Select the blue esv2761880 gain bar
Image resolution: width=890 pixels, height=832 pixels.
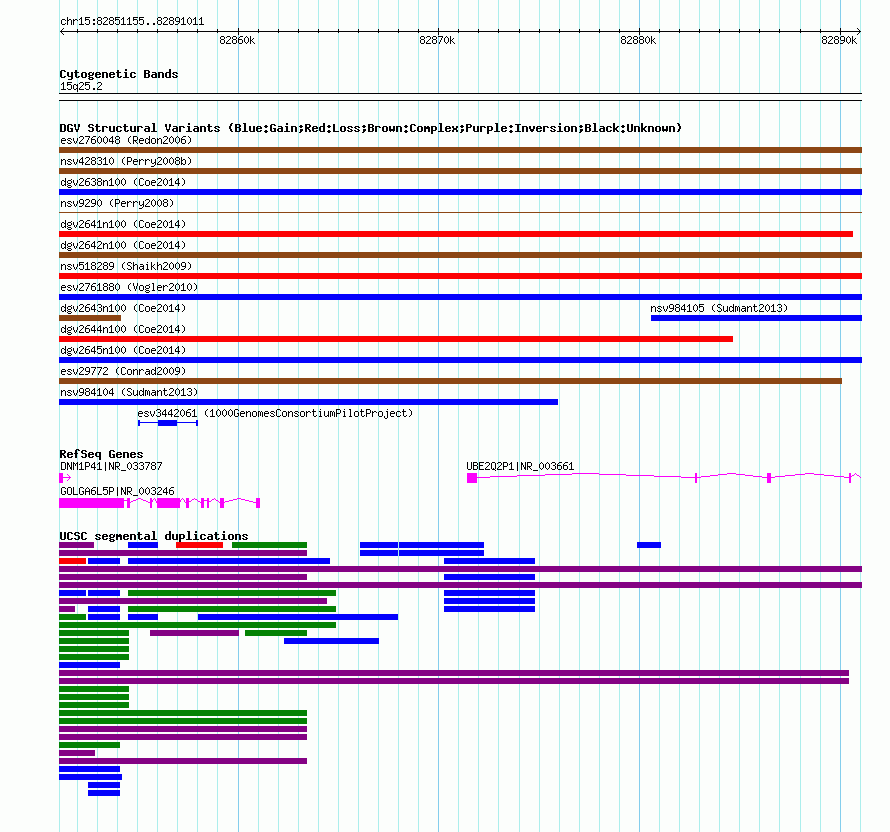point(460,297)
